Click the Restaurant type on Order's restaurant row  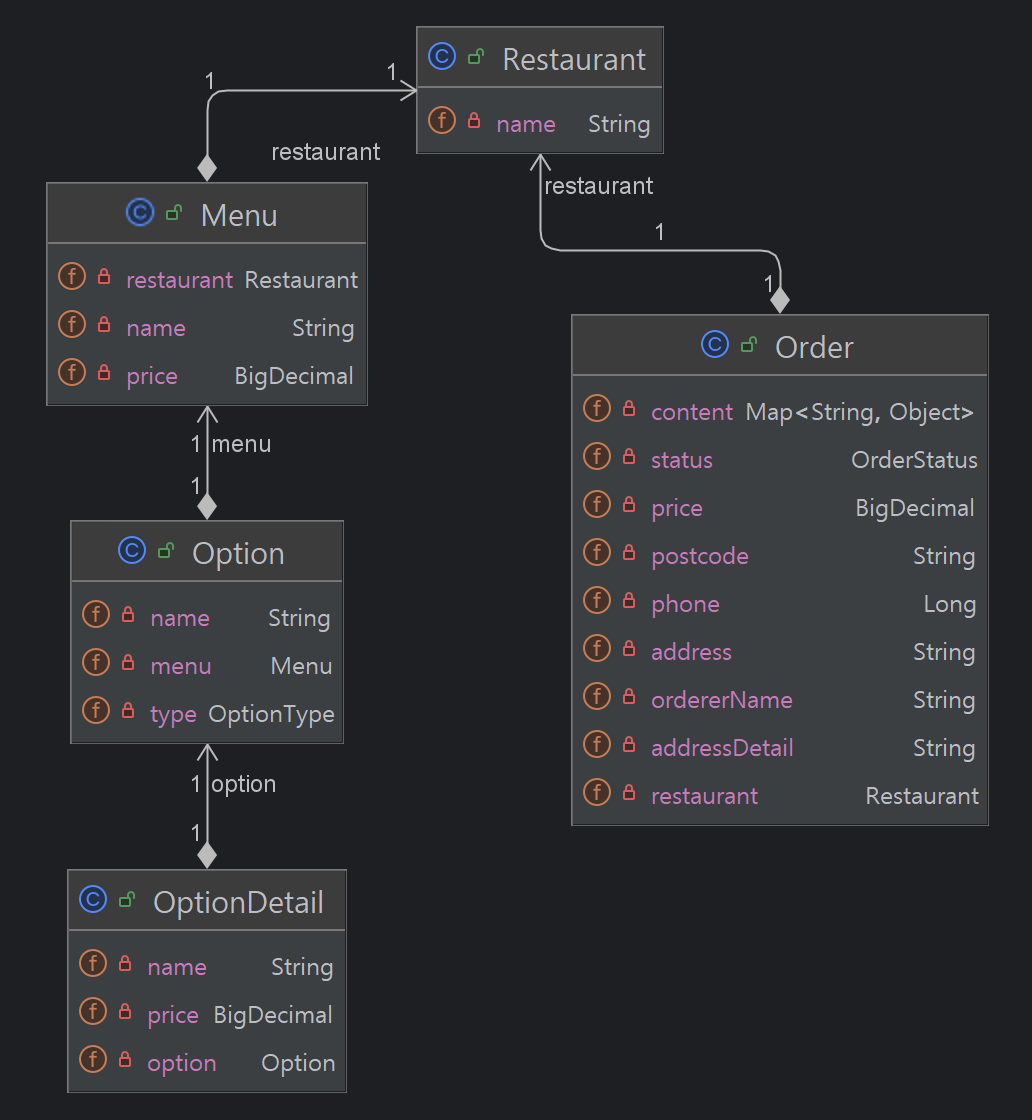tap(922, 796)
